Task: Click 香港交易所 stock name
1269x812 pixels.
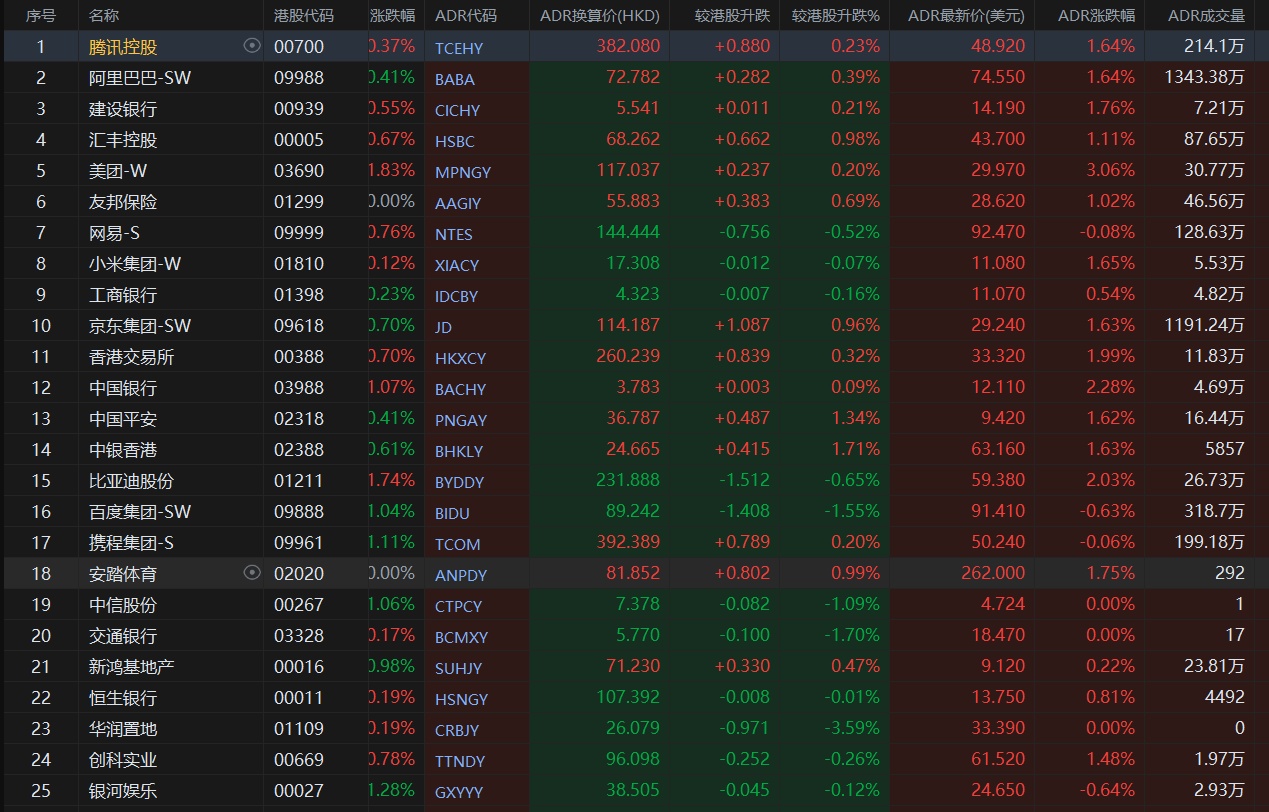Action: coord(131,356)
